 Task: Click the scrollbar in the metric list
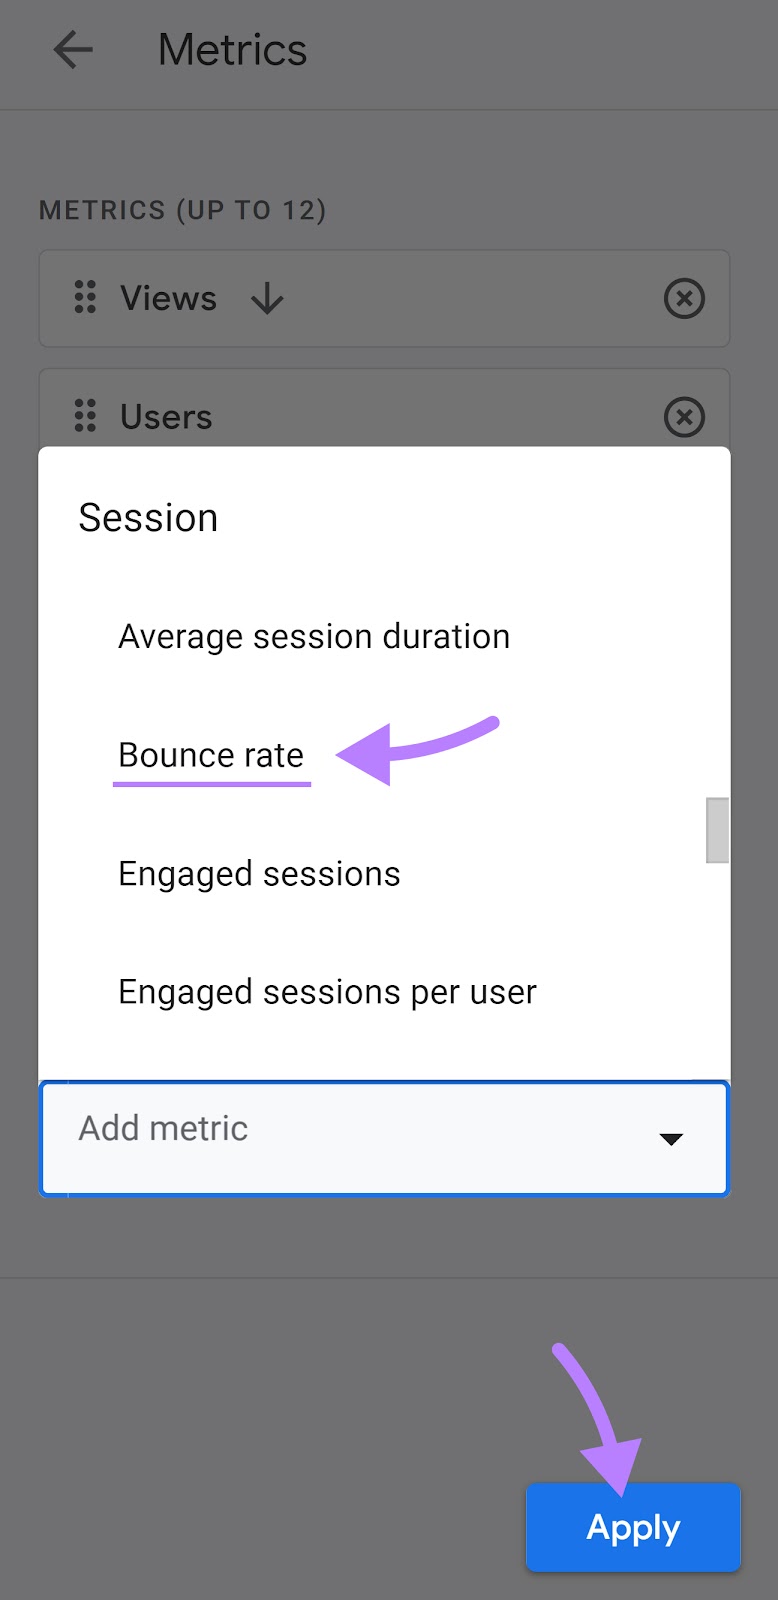pos(716,830)
